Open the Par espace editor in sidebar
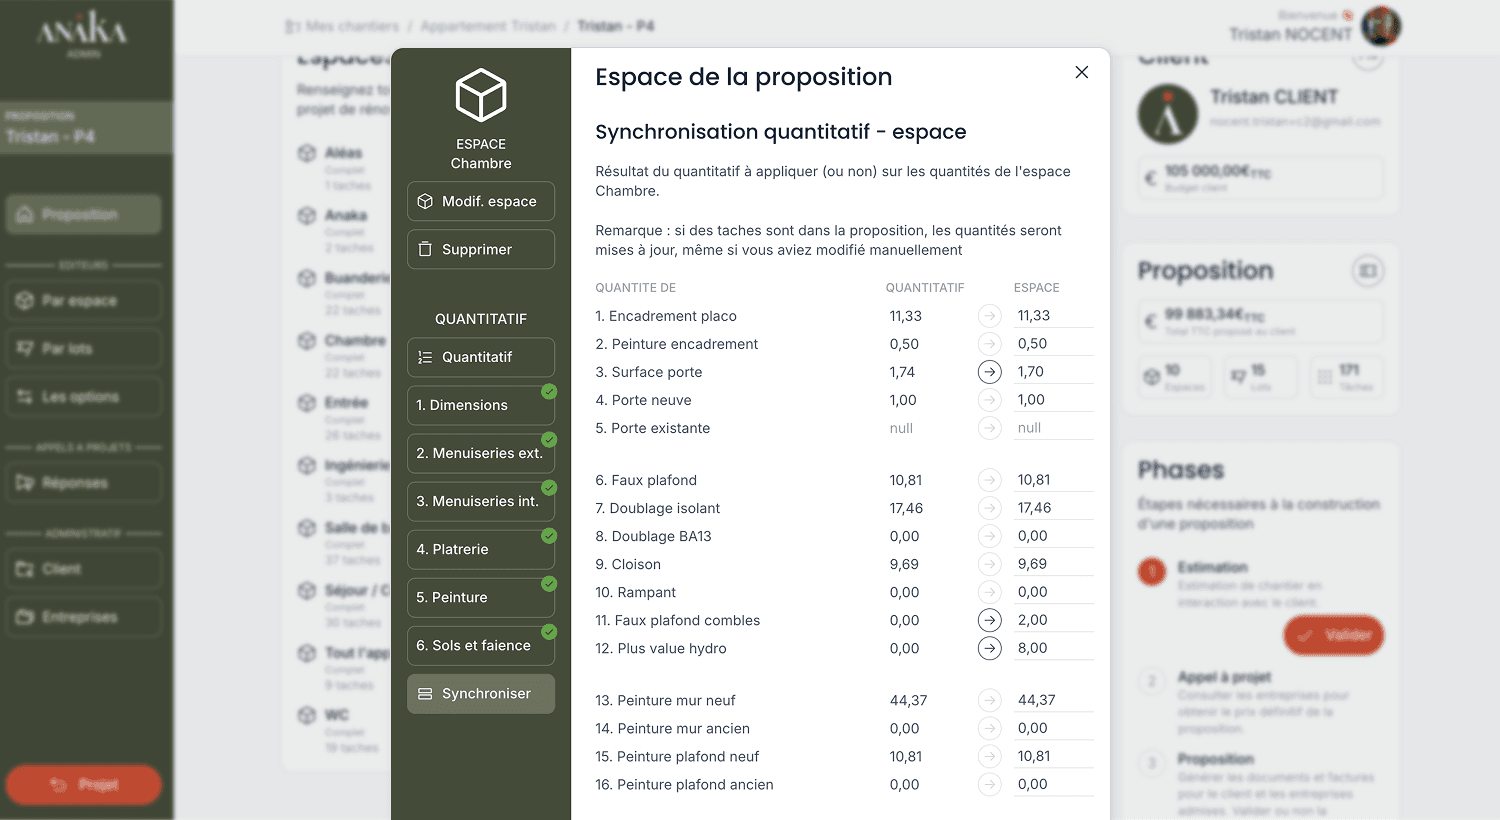The image size is (1500, 820). [84, 301]
